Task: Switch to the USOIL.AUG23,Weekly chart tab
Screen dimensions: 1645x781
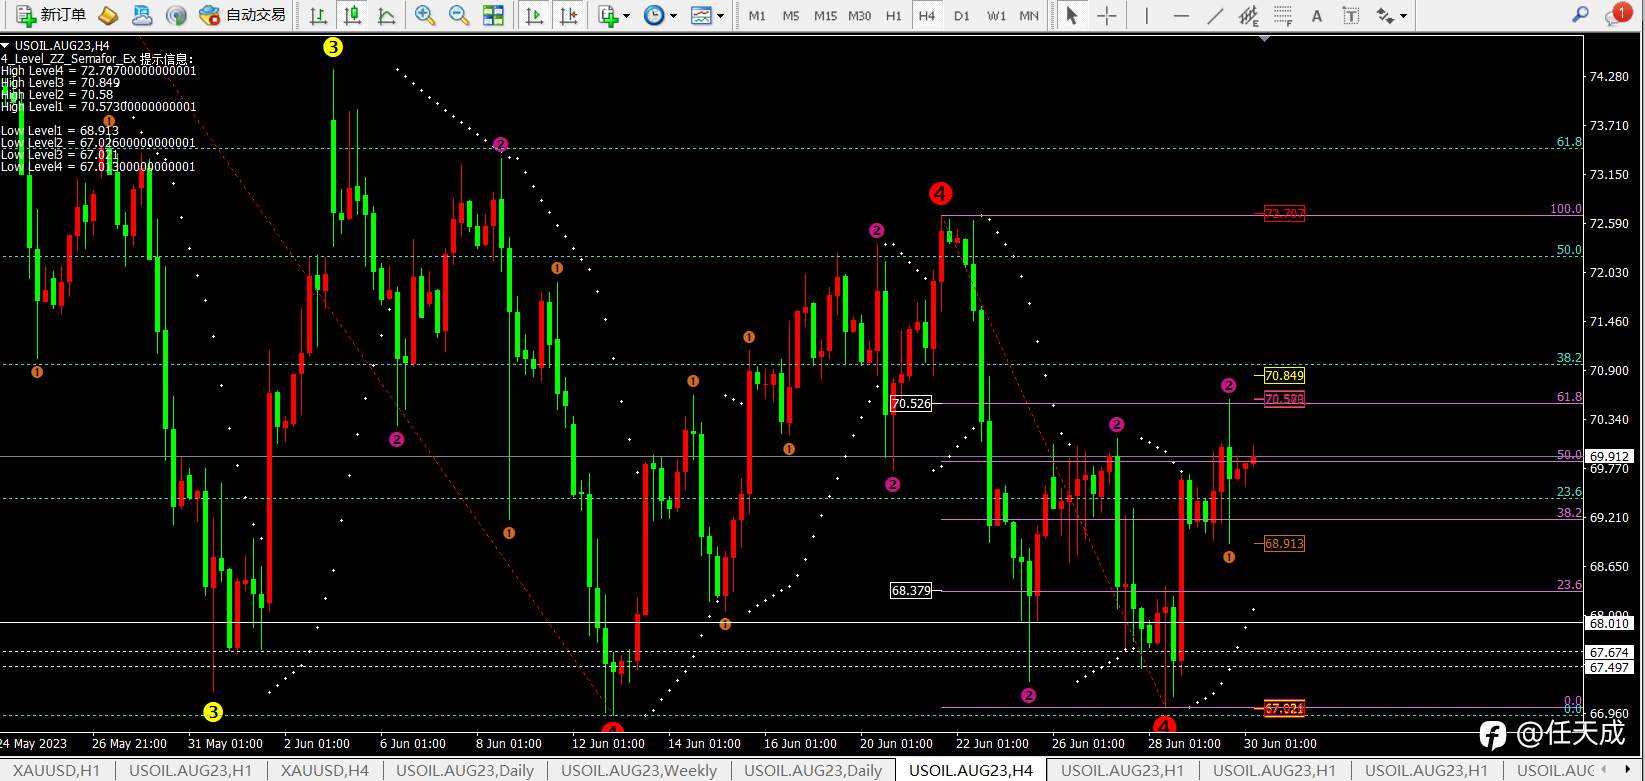Action: (x=639, y=770)
